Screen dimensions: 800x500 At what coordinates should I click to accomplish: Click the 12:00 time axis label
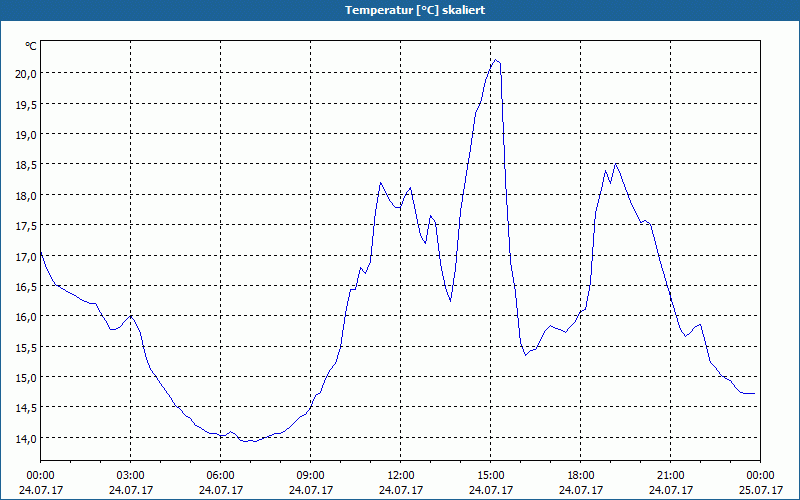[x=401, y=476]
